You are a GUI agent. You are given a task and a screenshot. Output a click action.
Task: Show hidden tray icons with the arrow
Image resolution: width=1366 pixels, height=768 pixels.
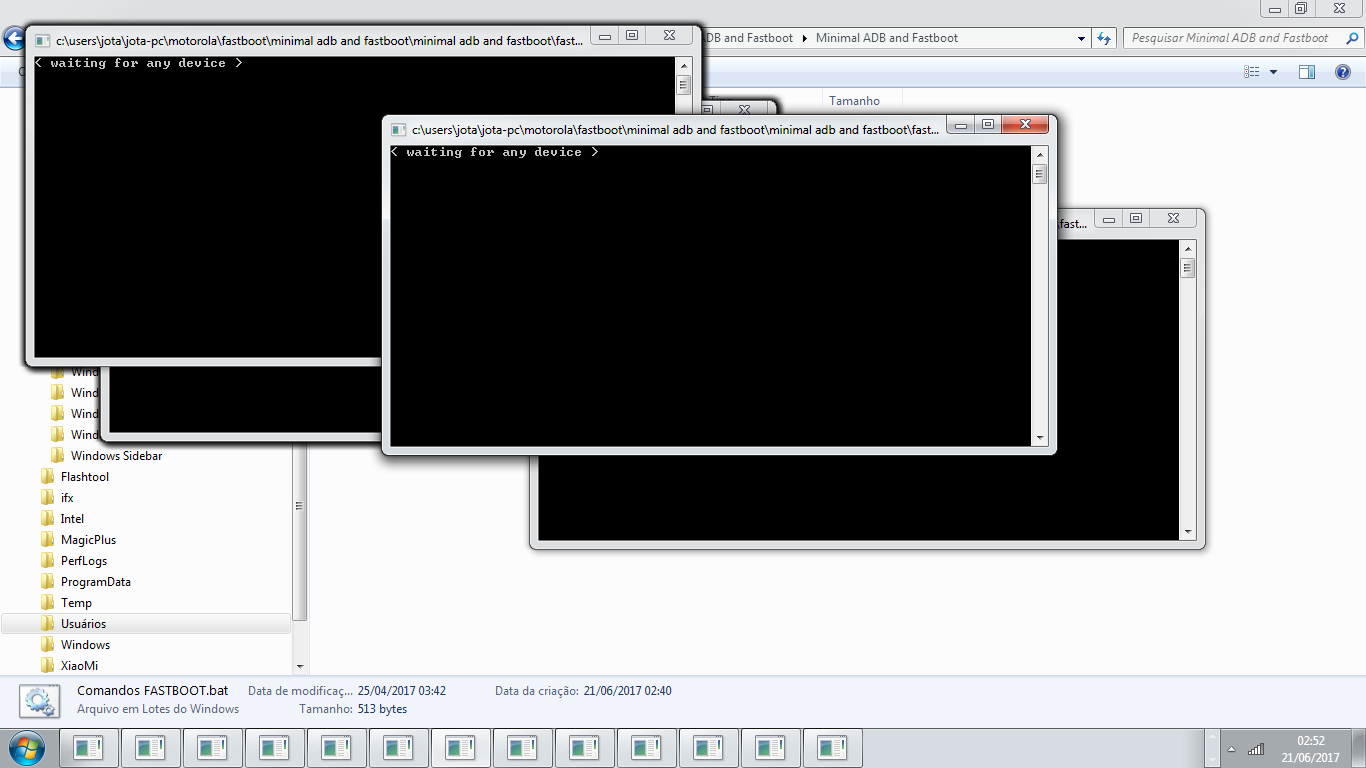pos(1231,749)
